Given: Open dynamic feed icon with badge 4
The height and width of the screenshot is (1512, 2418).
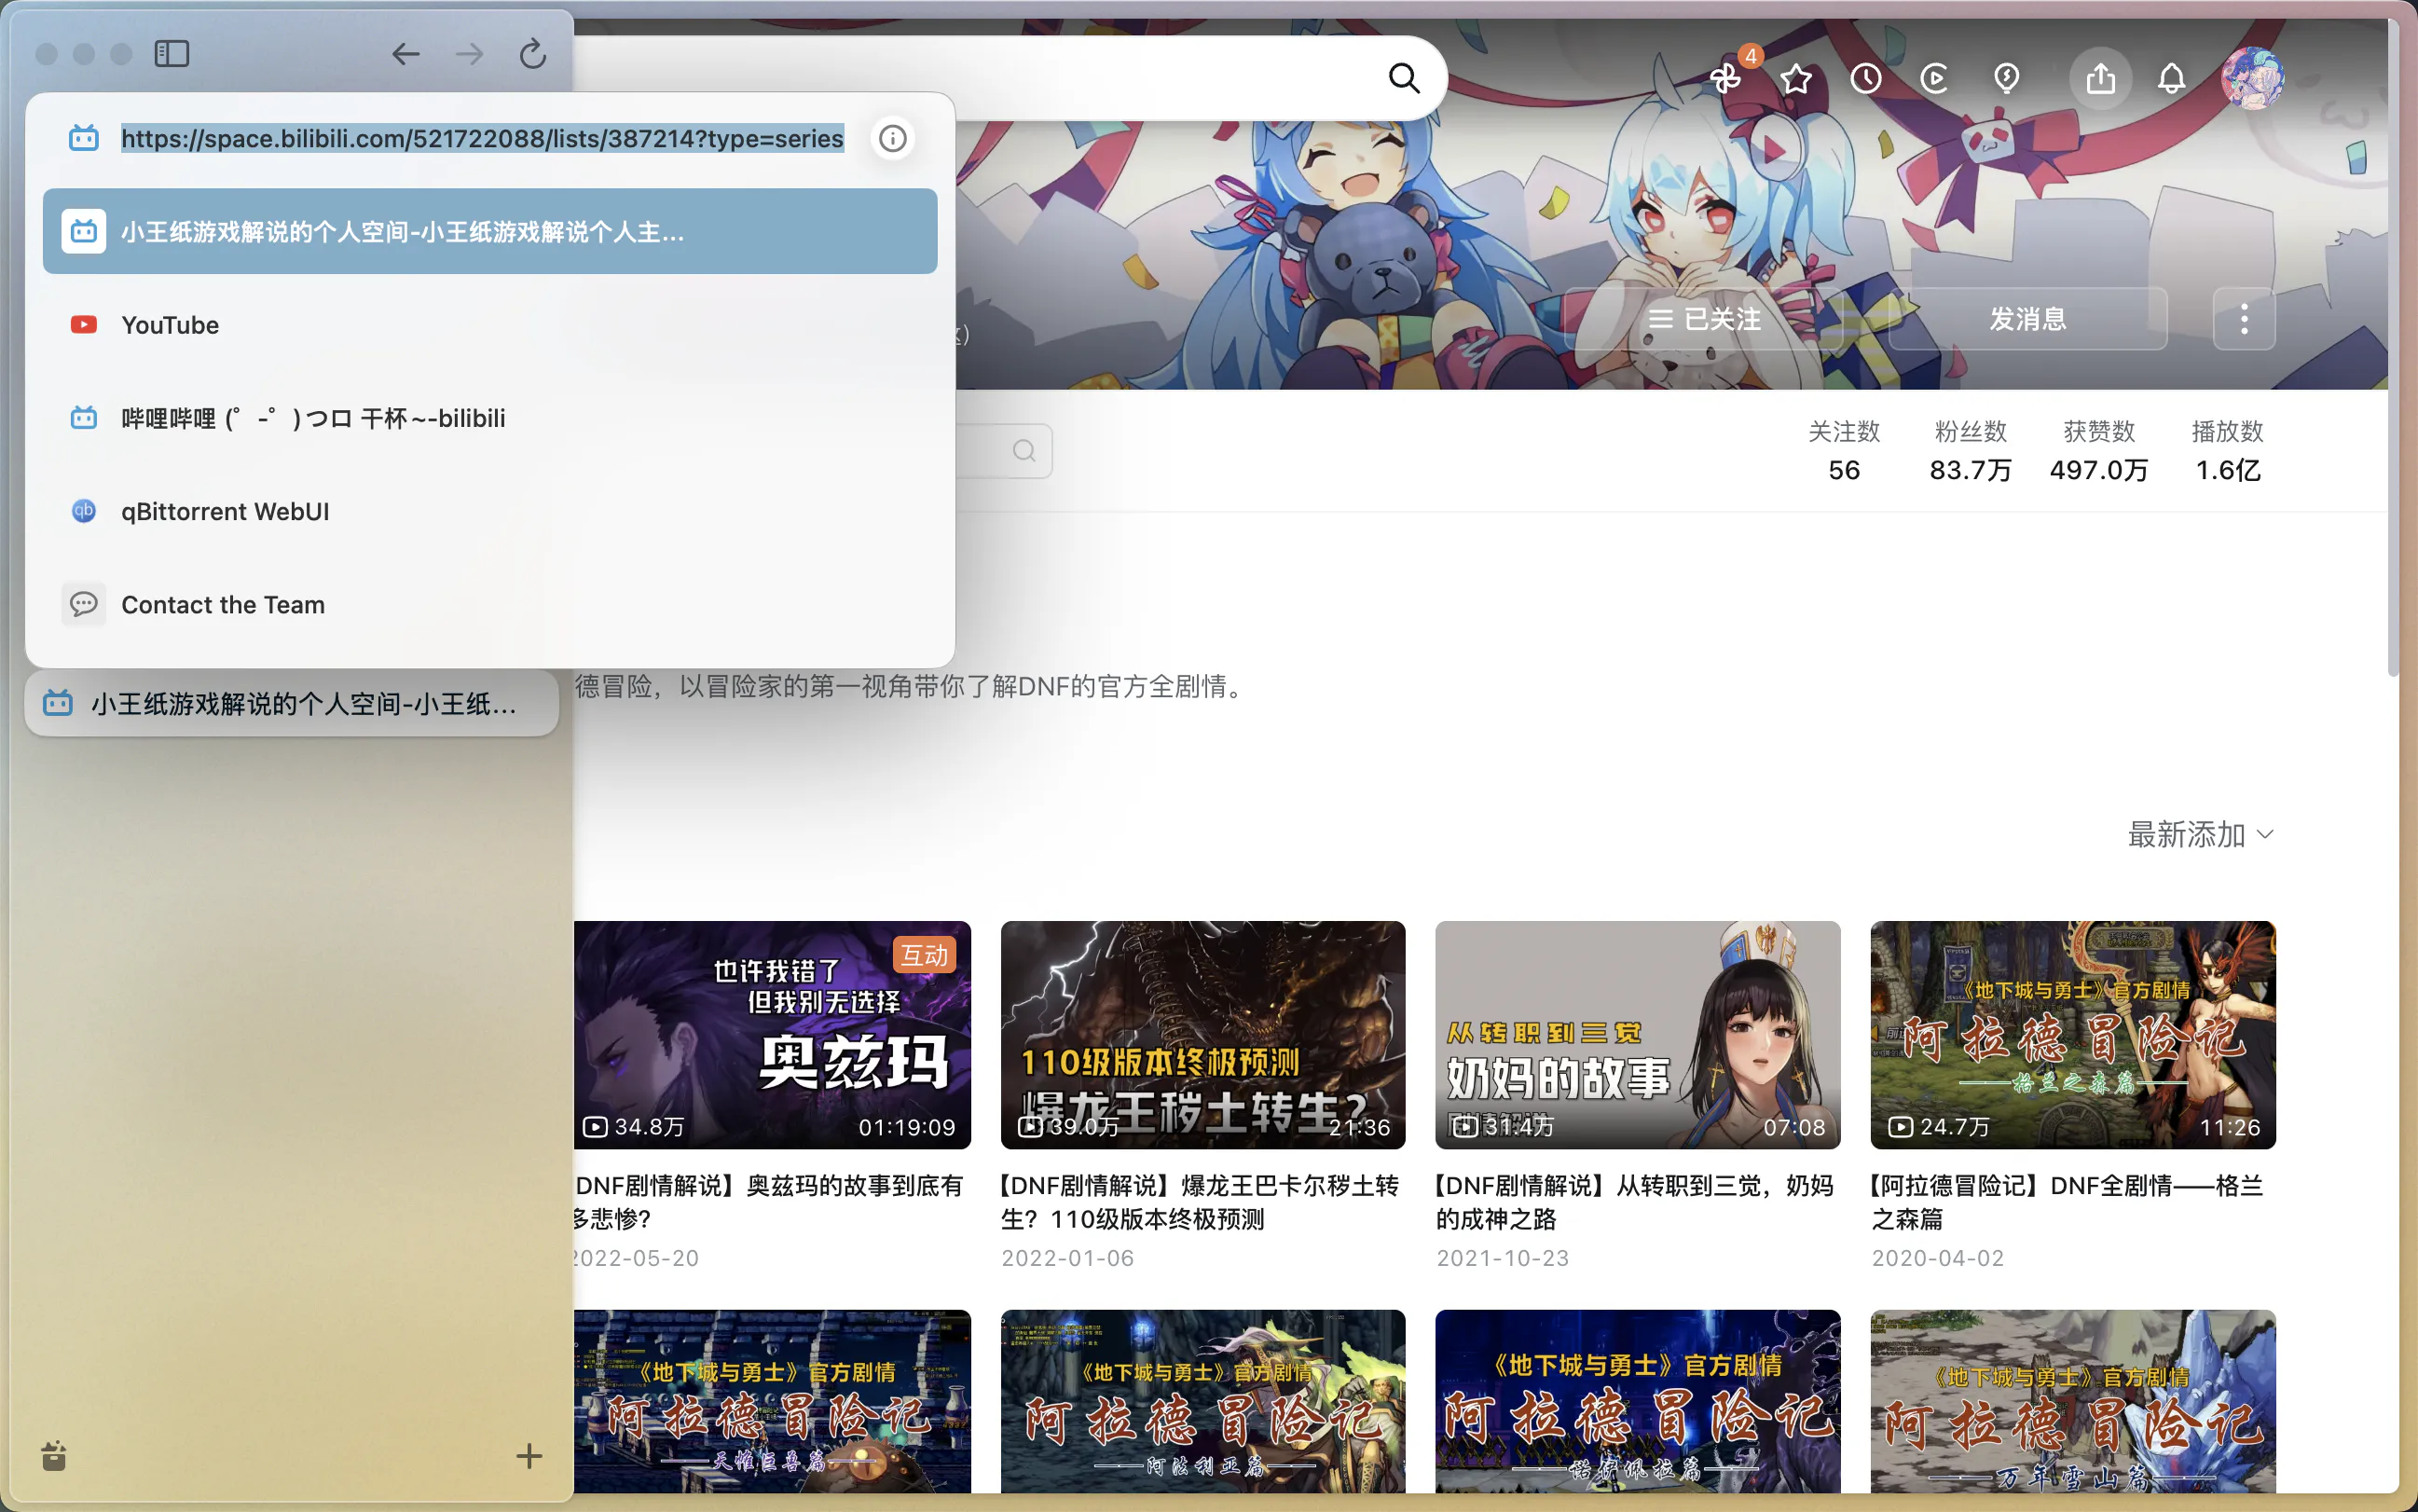Looking at the screenshot, I should (1726, 78).
